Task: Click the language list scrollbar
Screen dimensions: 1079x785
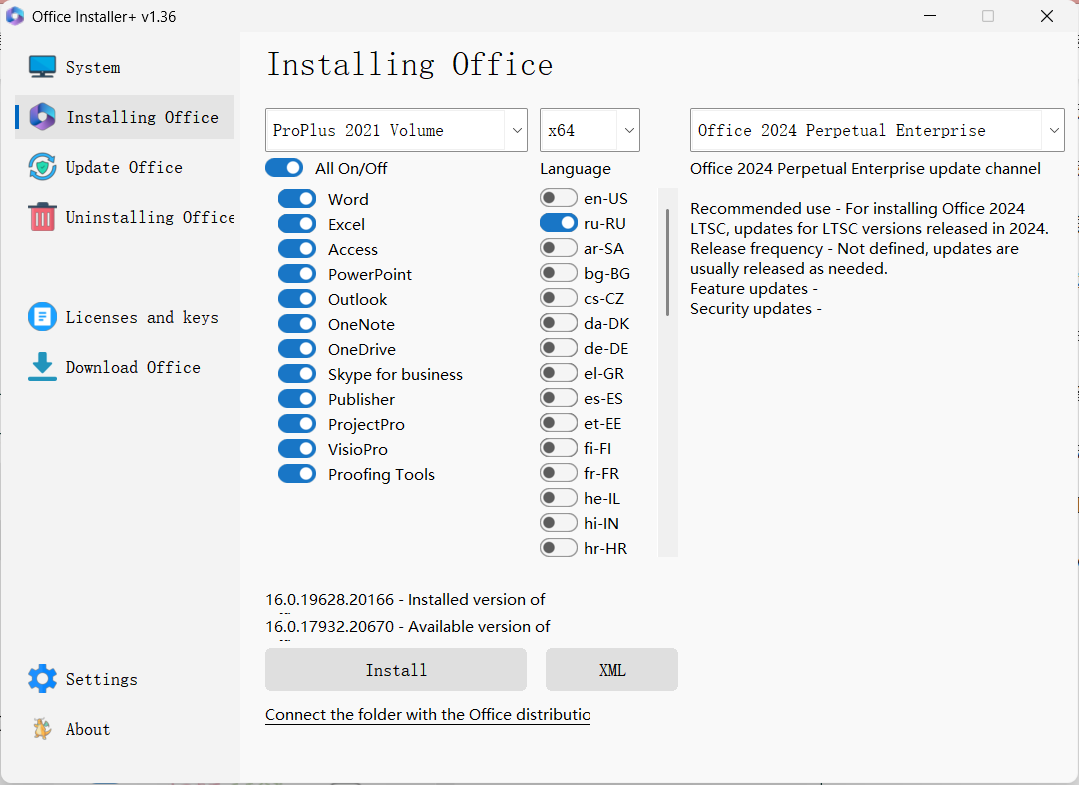Action: [668, 262]
